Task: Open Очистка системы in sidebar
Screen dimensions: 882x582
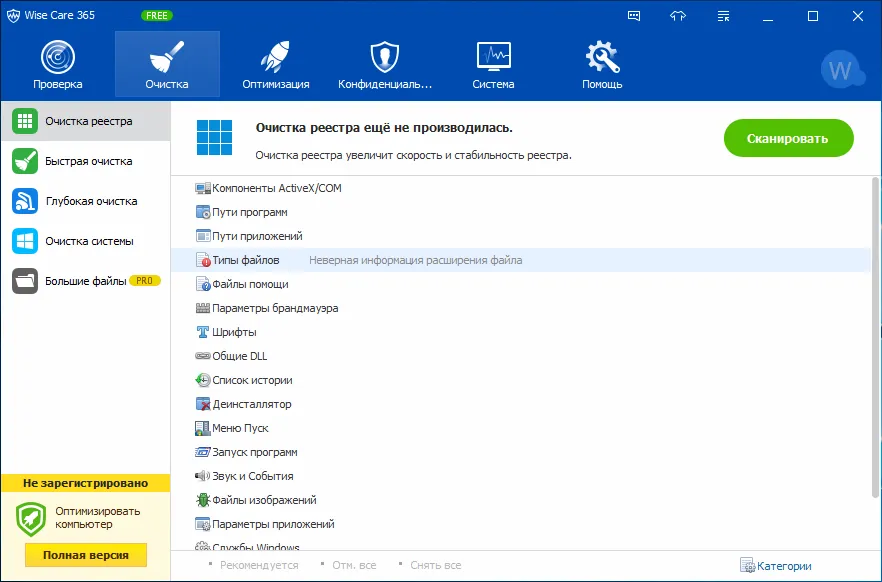Action: point(86,241)
